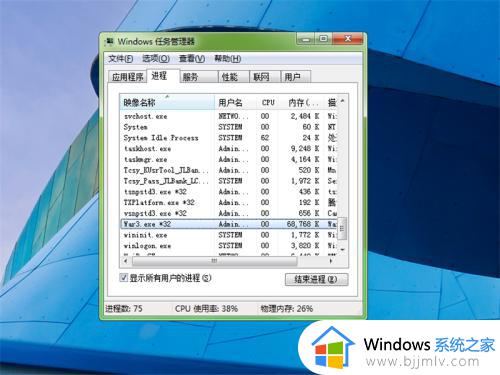Click the 68,768 K memory value
500x375 pixels.
point(303,224)
